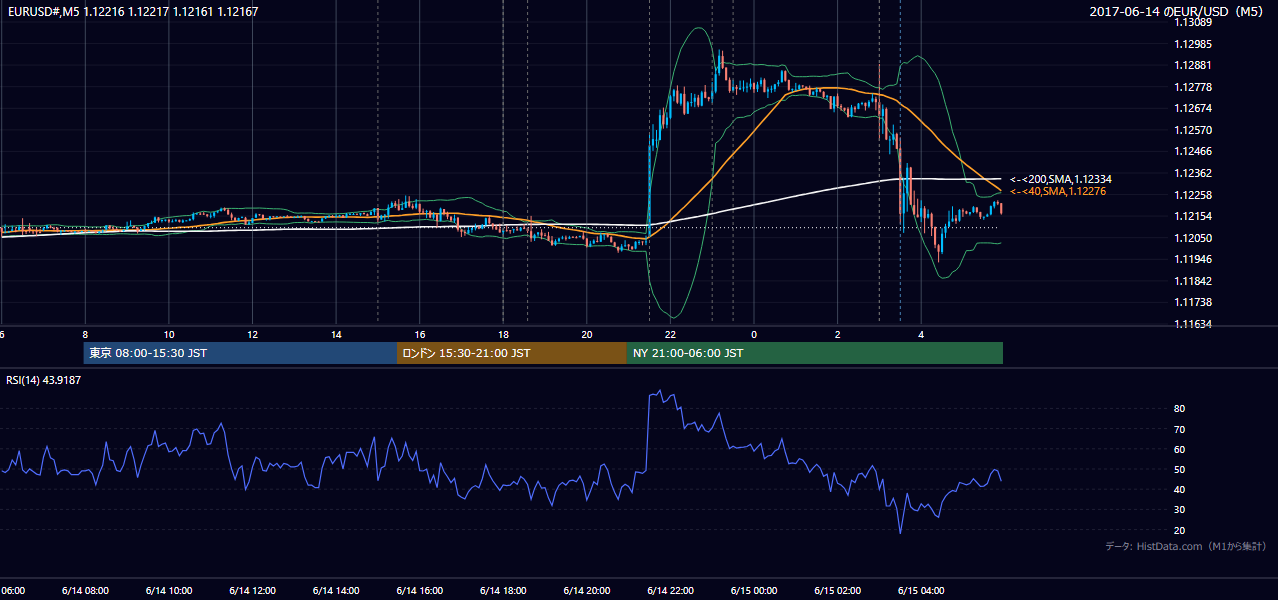
Task: Click the 6/14 14:00 time label
Action: pos(336,590)
